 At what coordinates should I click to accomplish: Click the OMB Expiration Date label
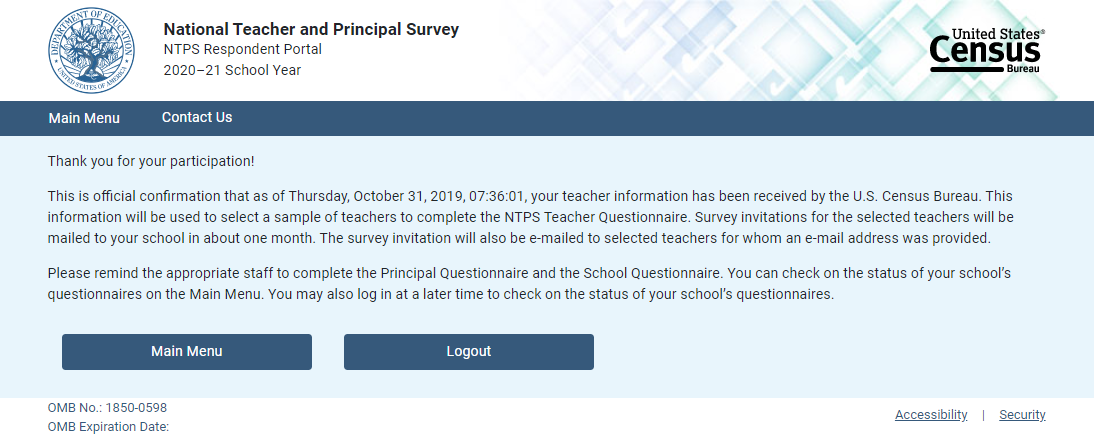(x=108, y=428)
